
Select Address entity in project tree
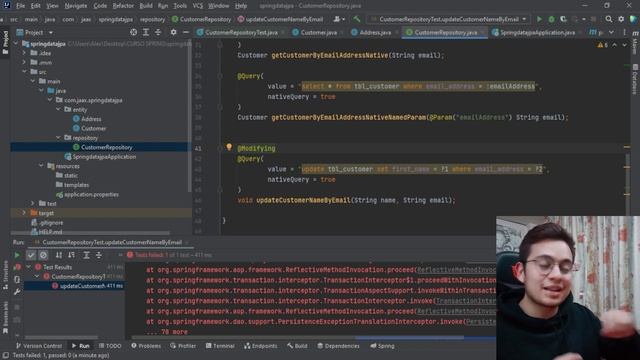coord(87,119)
